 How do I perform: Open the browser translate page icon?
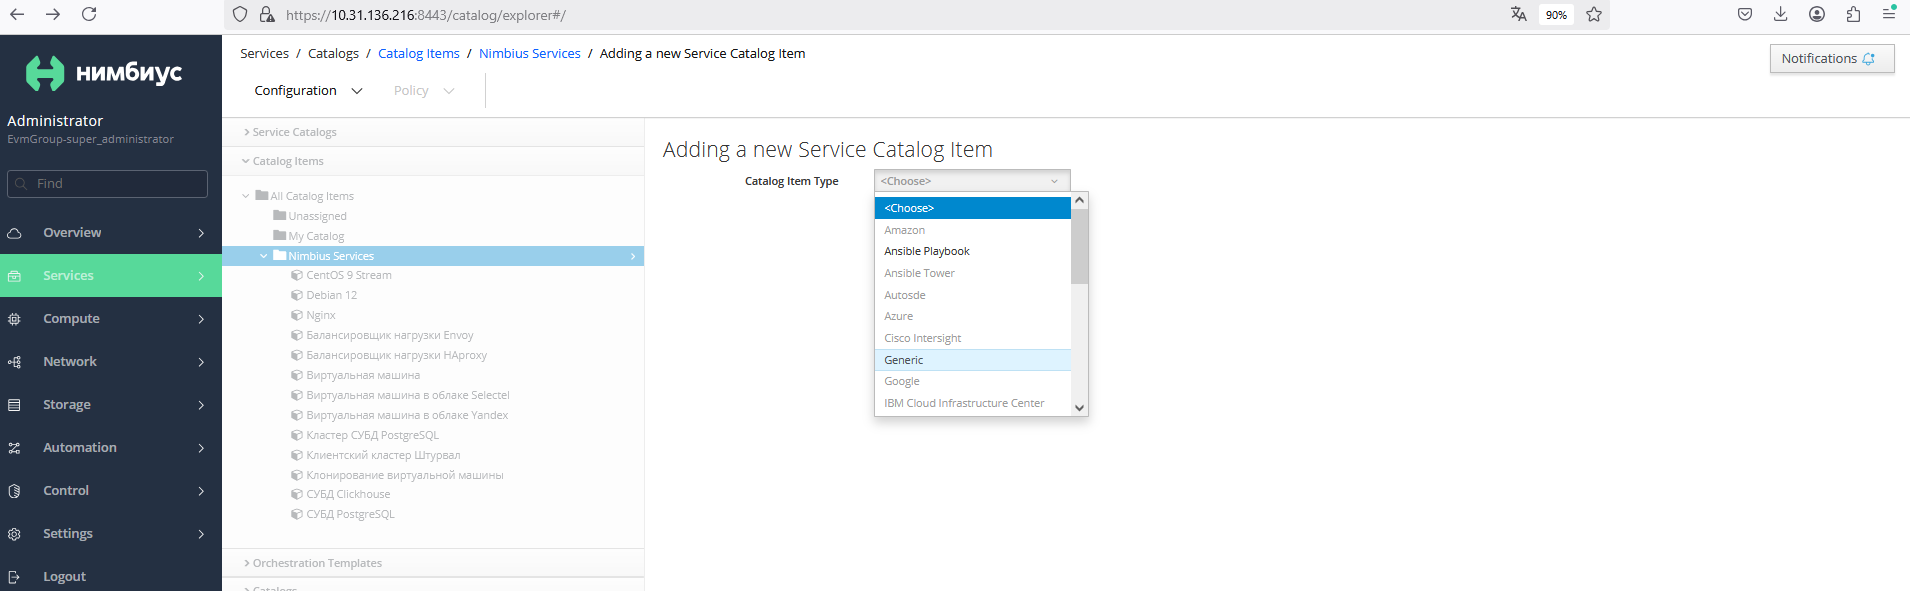coord(1518,14)
